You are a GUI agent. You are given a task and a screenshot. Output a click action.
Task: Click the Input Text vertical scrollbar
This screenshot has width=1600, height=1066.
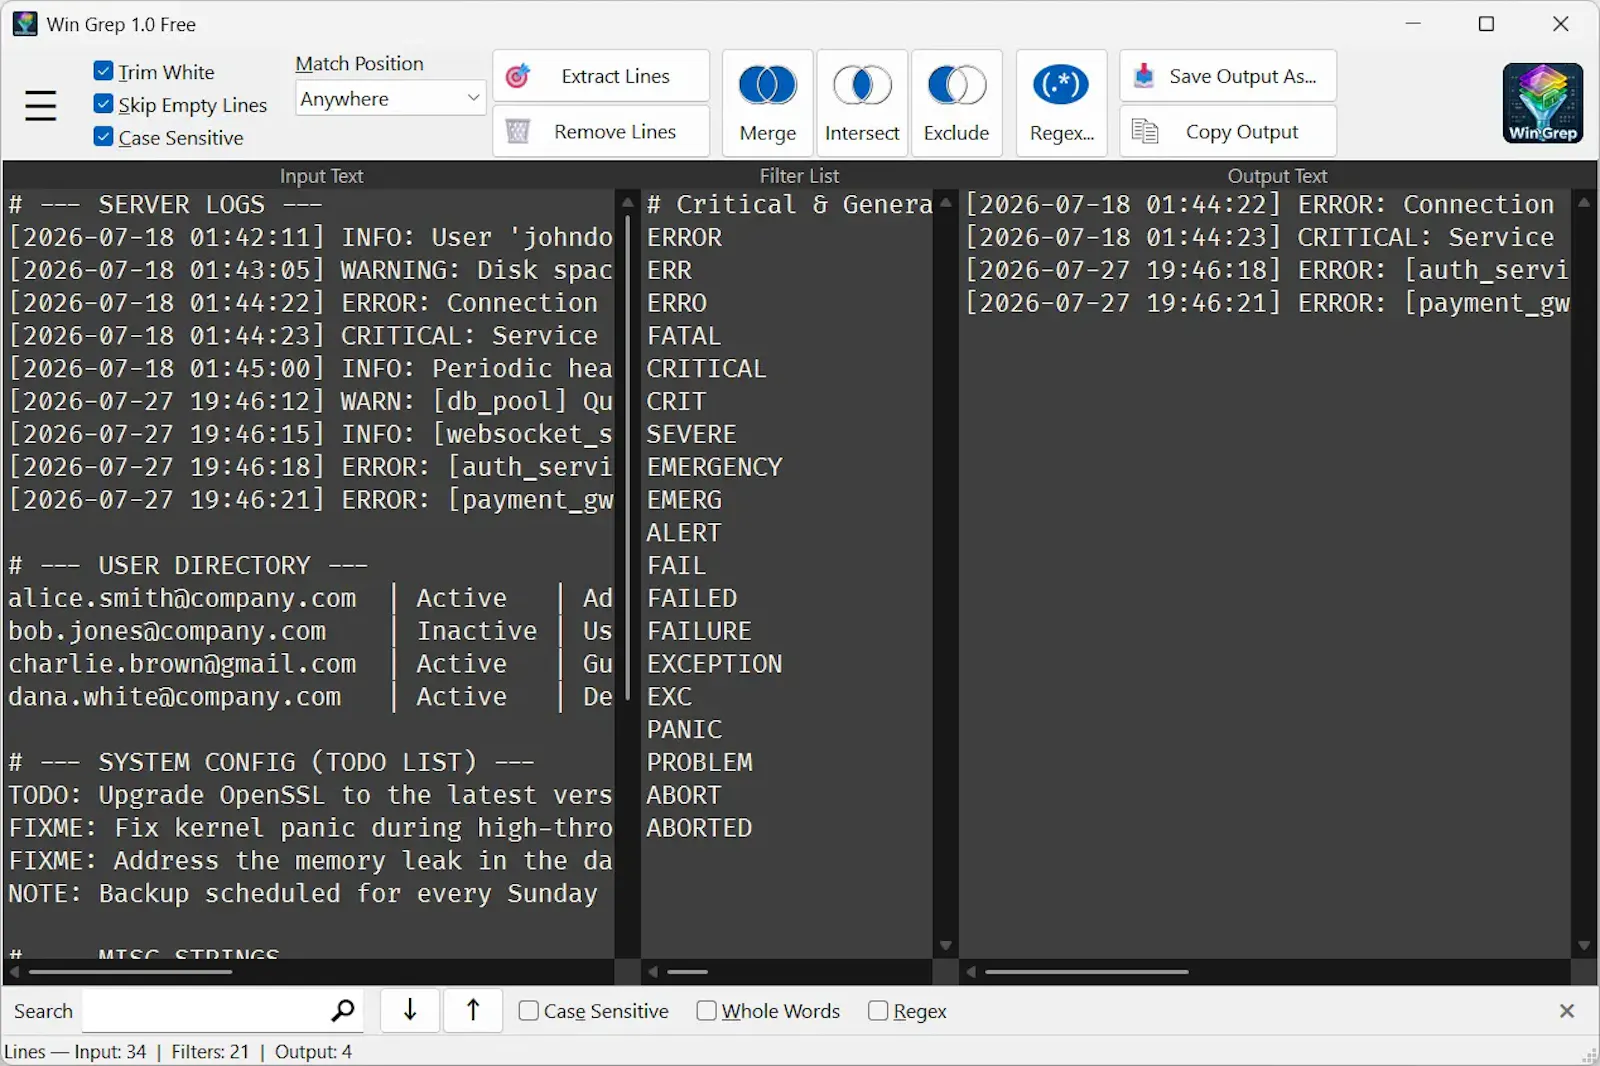pos(628,455)
